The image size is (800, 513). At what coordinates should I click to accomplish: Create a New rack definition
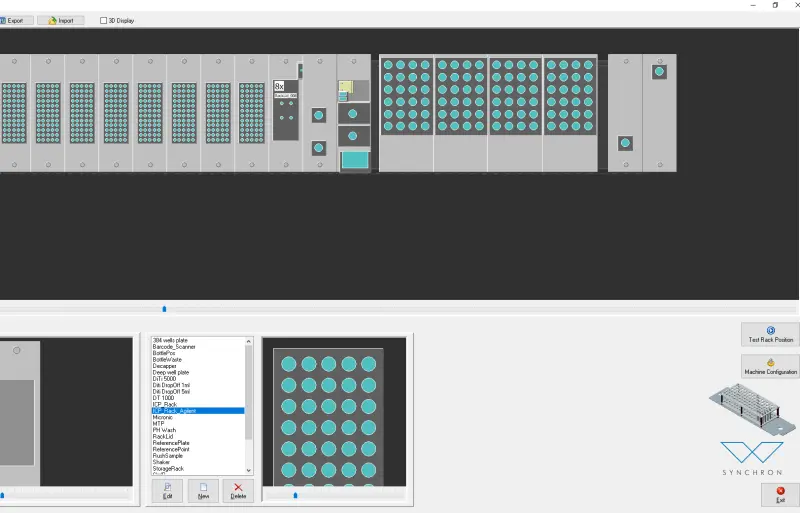click(203, 490)
